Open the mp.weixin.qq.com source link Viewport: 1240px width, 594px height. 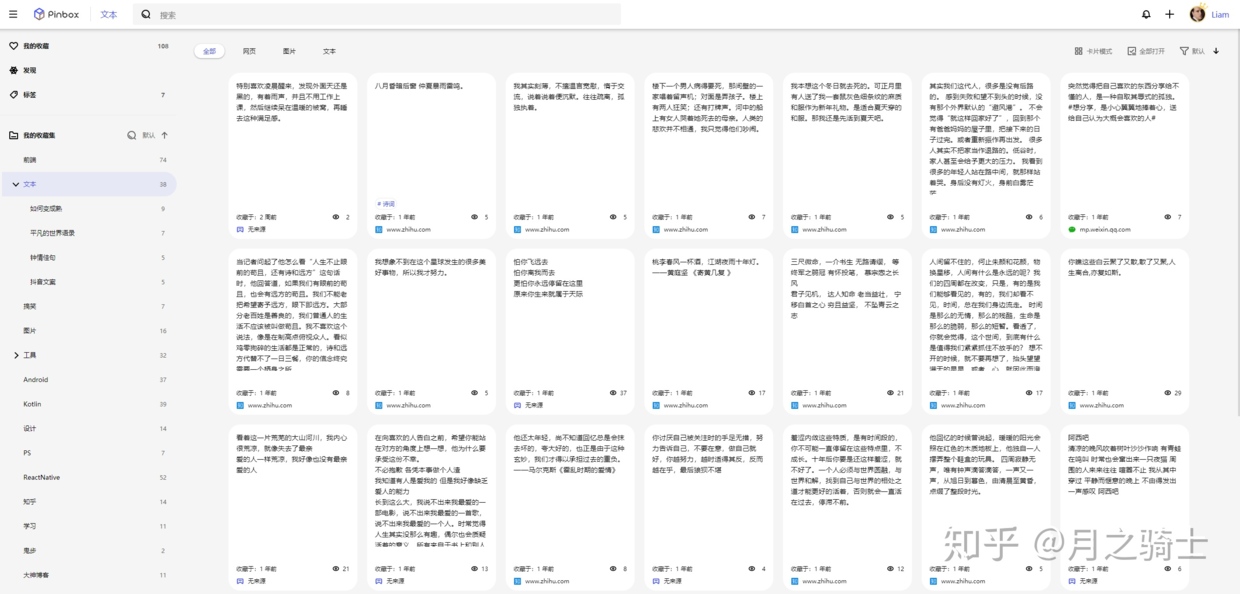coord(1105,229)
